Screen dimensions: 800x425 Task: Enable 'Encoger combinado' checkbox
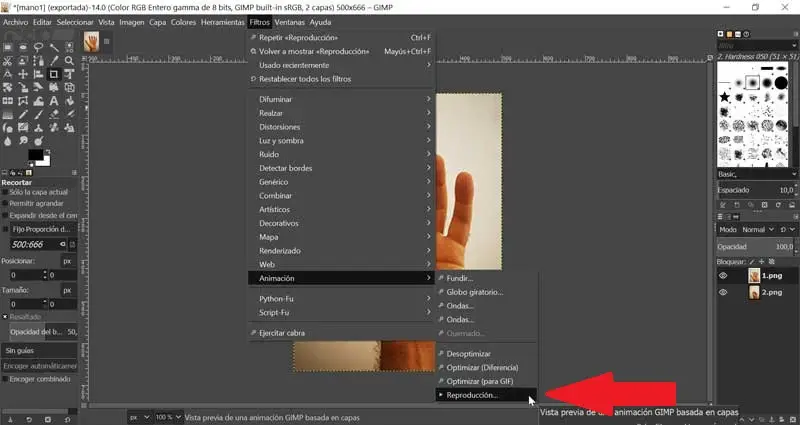[x=5, y=379]
